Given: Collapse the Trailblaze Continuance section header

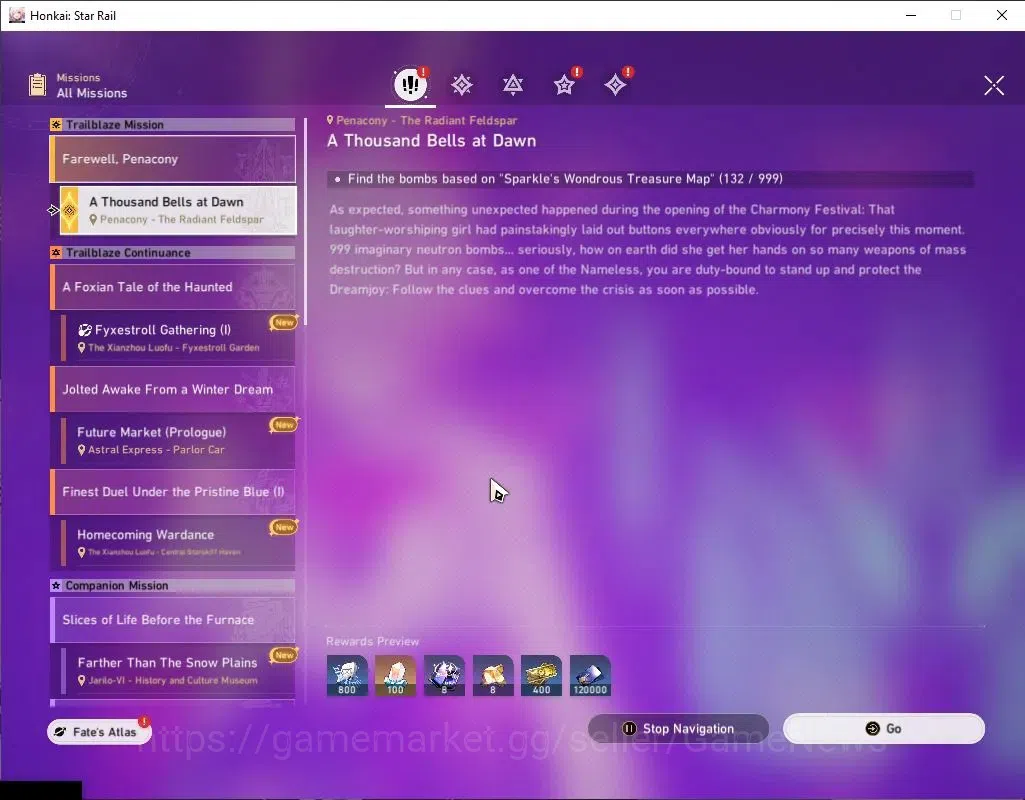Looking at the screenshot, I should click(x=173, y=253).
